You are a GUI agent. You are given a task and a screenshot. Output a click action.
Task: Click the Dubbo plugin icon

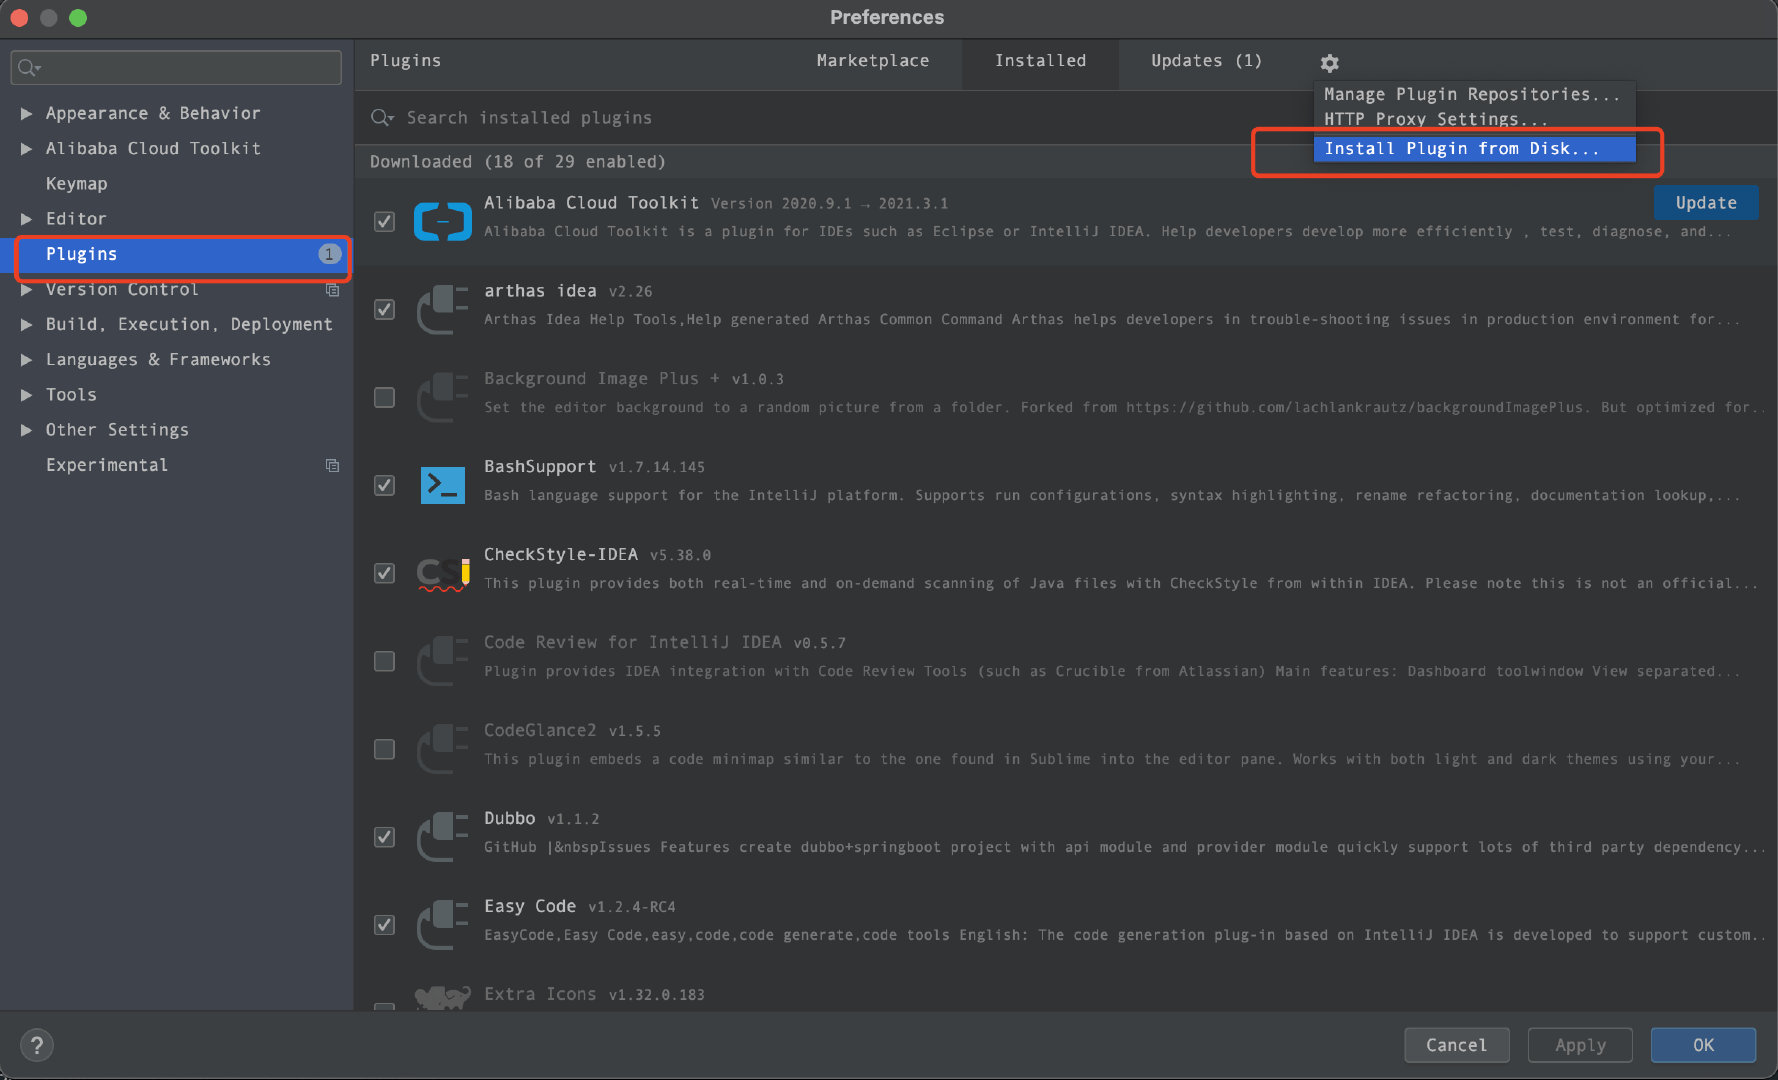tap(442, 837)
